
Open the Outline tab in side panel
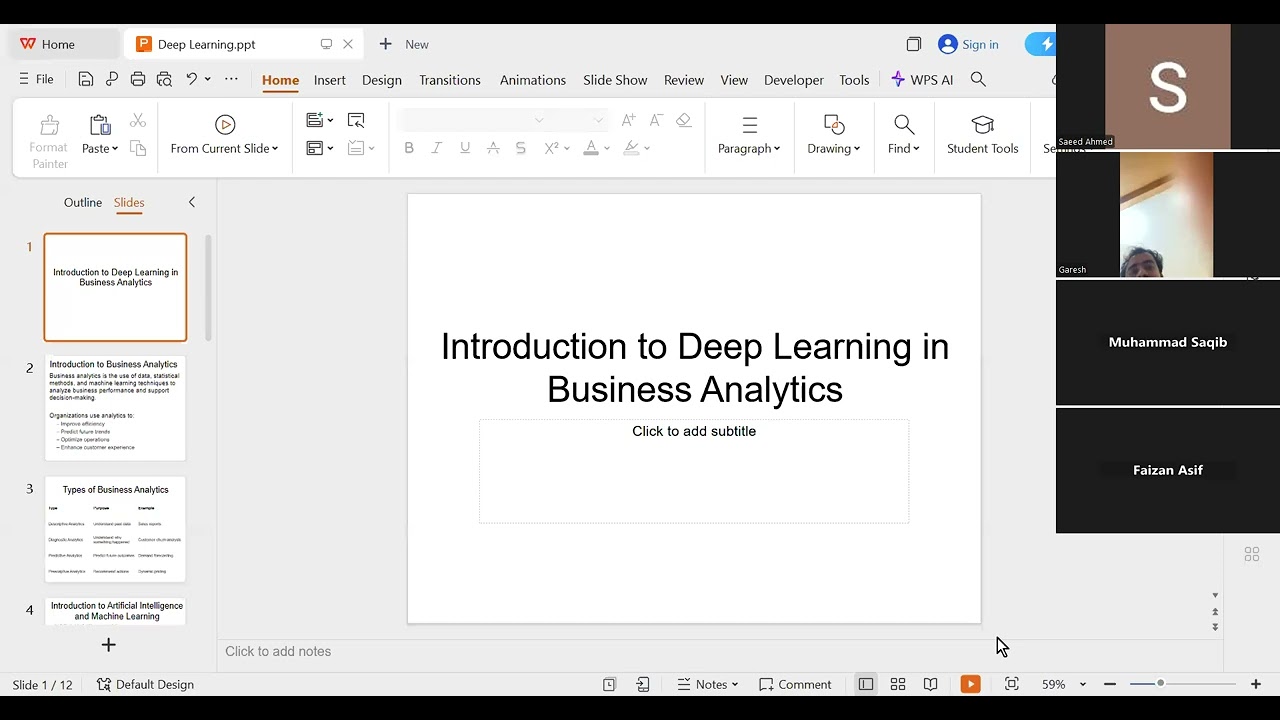(x=83, y=202)
